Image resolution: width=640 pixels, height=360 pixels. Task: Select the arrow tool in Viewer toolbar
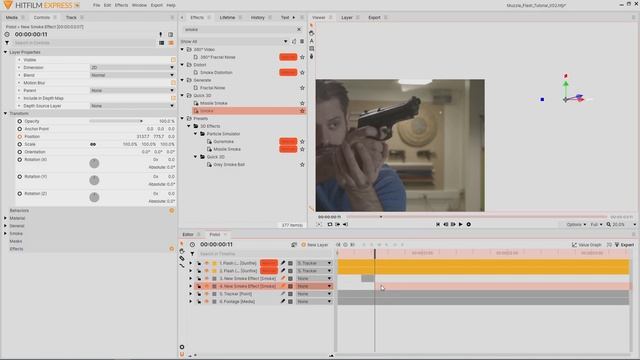[311, 26]
